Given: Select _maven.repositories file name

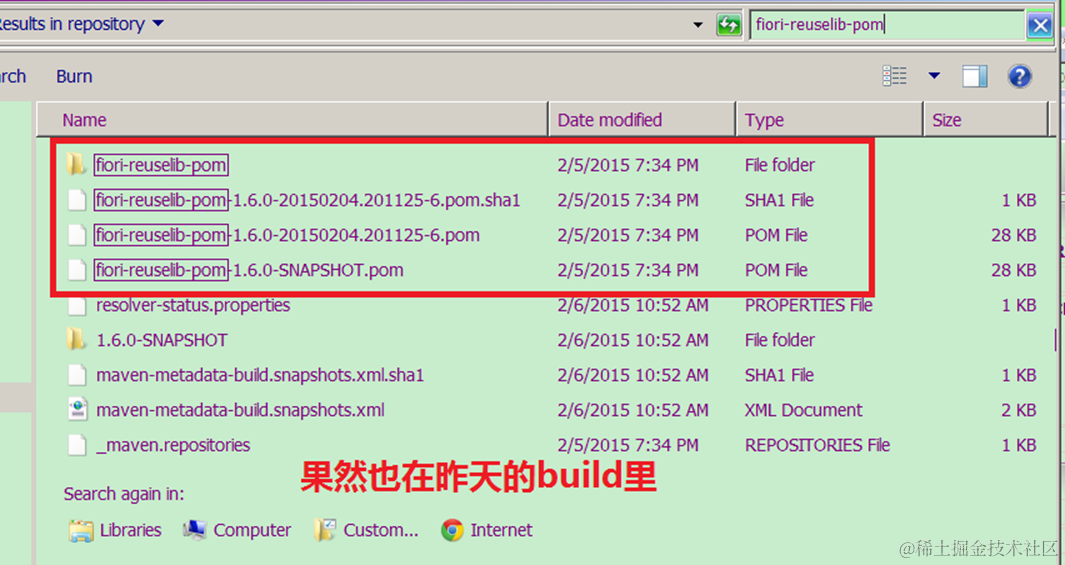Looking at the screenshot, I should point(173,445).
